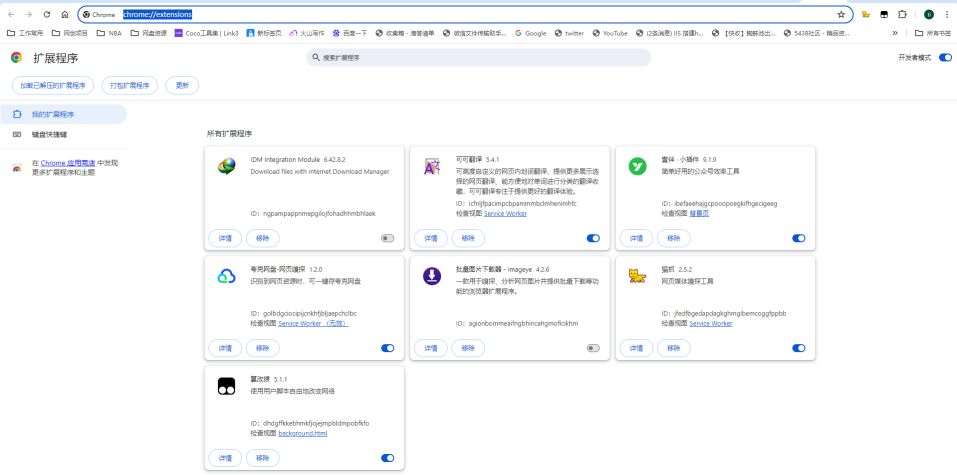Image resolution: width=957 pixels, height=475 pixels.
Task: Open the 网盘资源 bookmark folder
Action: (x=148, y=33)
